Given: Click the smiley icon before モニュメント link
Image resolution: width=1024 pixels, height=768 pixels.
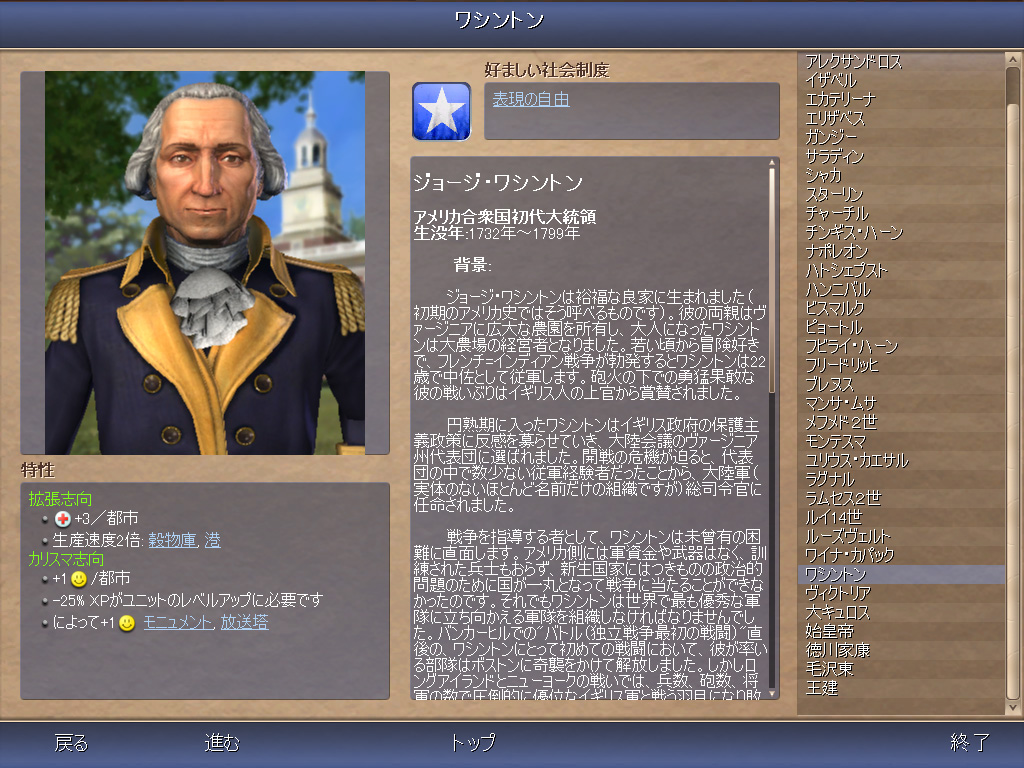Looking at the screenshot, I should (127, 623).
